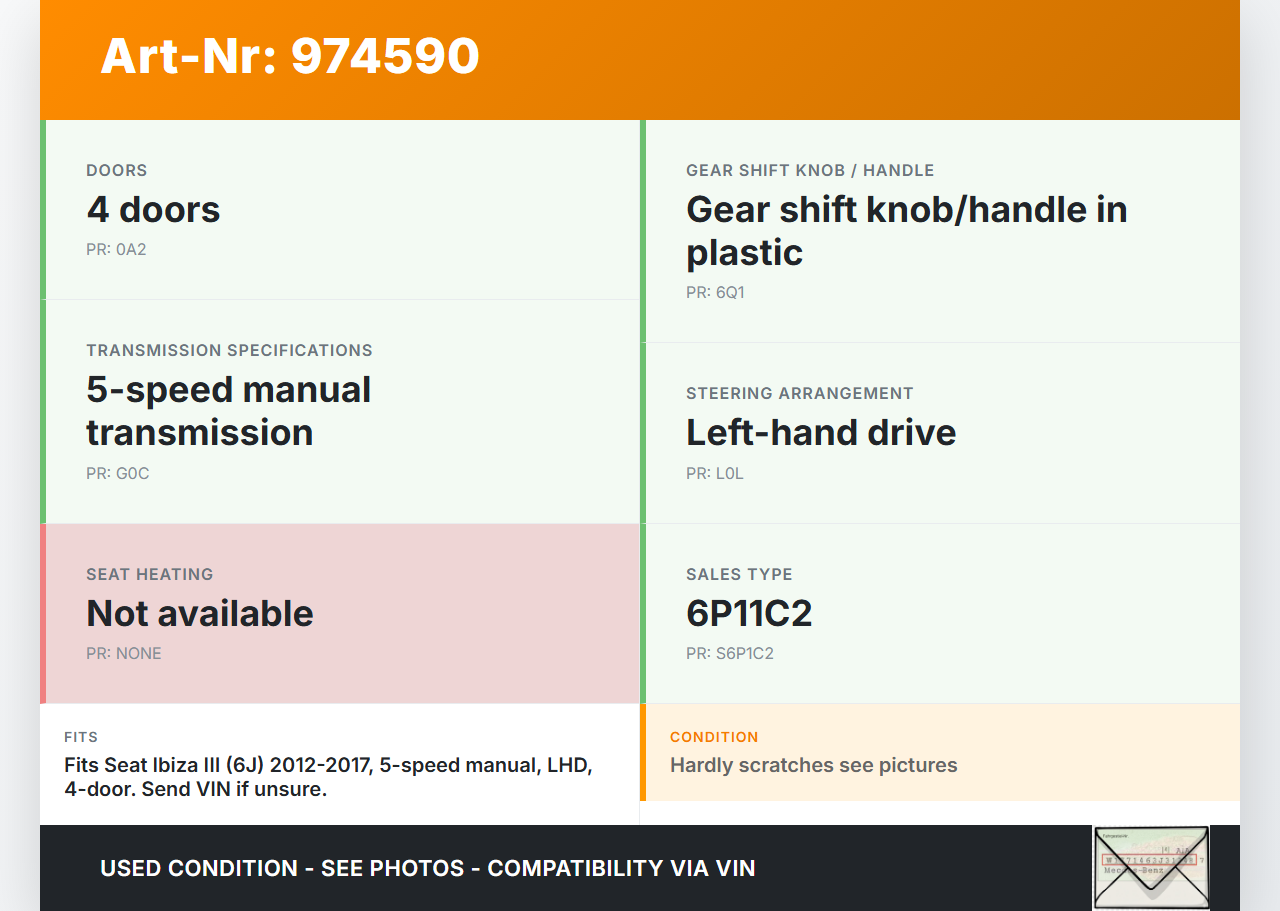Screen dimensions: 1280x911
Task: Click the Sales Type 6P11C2 value
Action: 749,613
